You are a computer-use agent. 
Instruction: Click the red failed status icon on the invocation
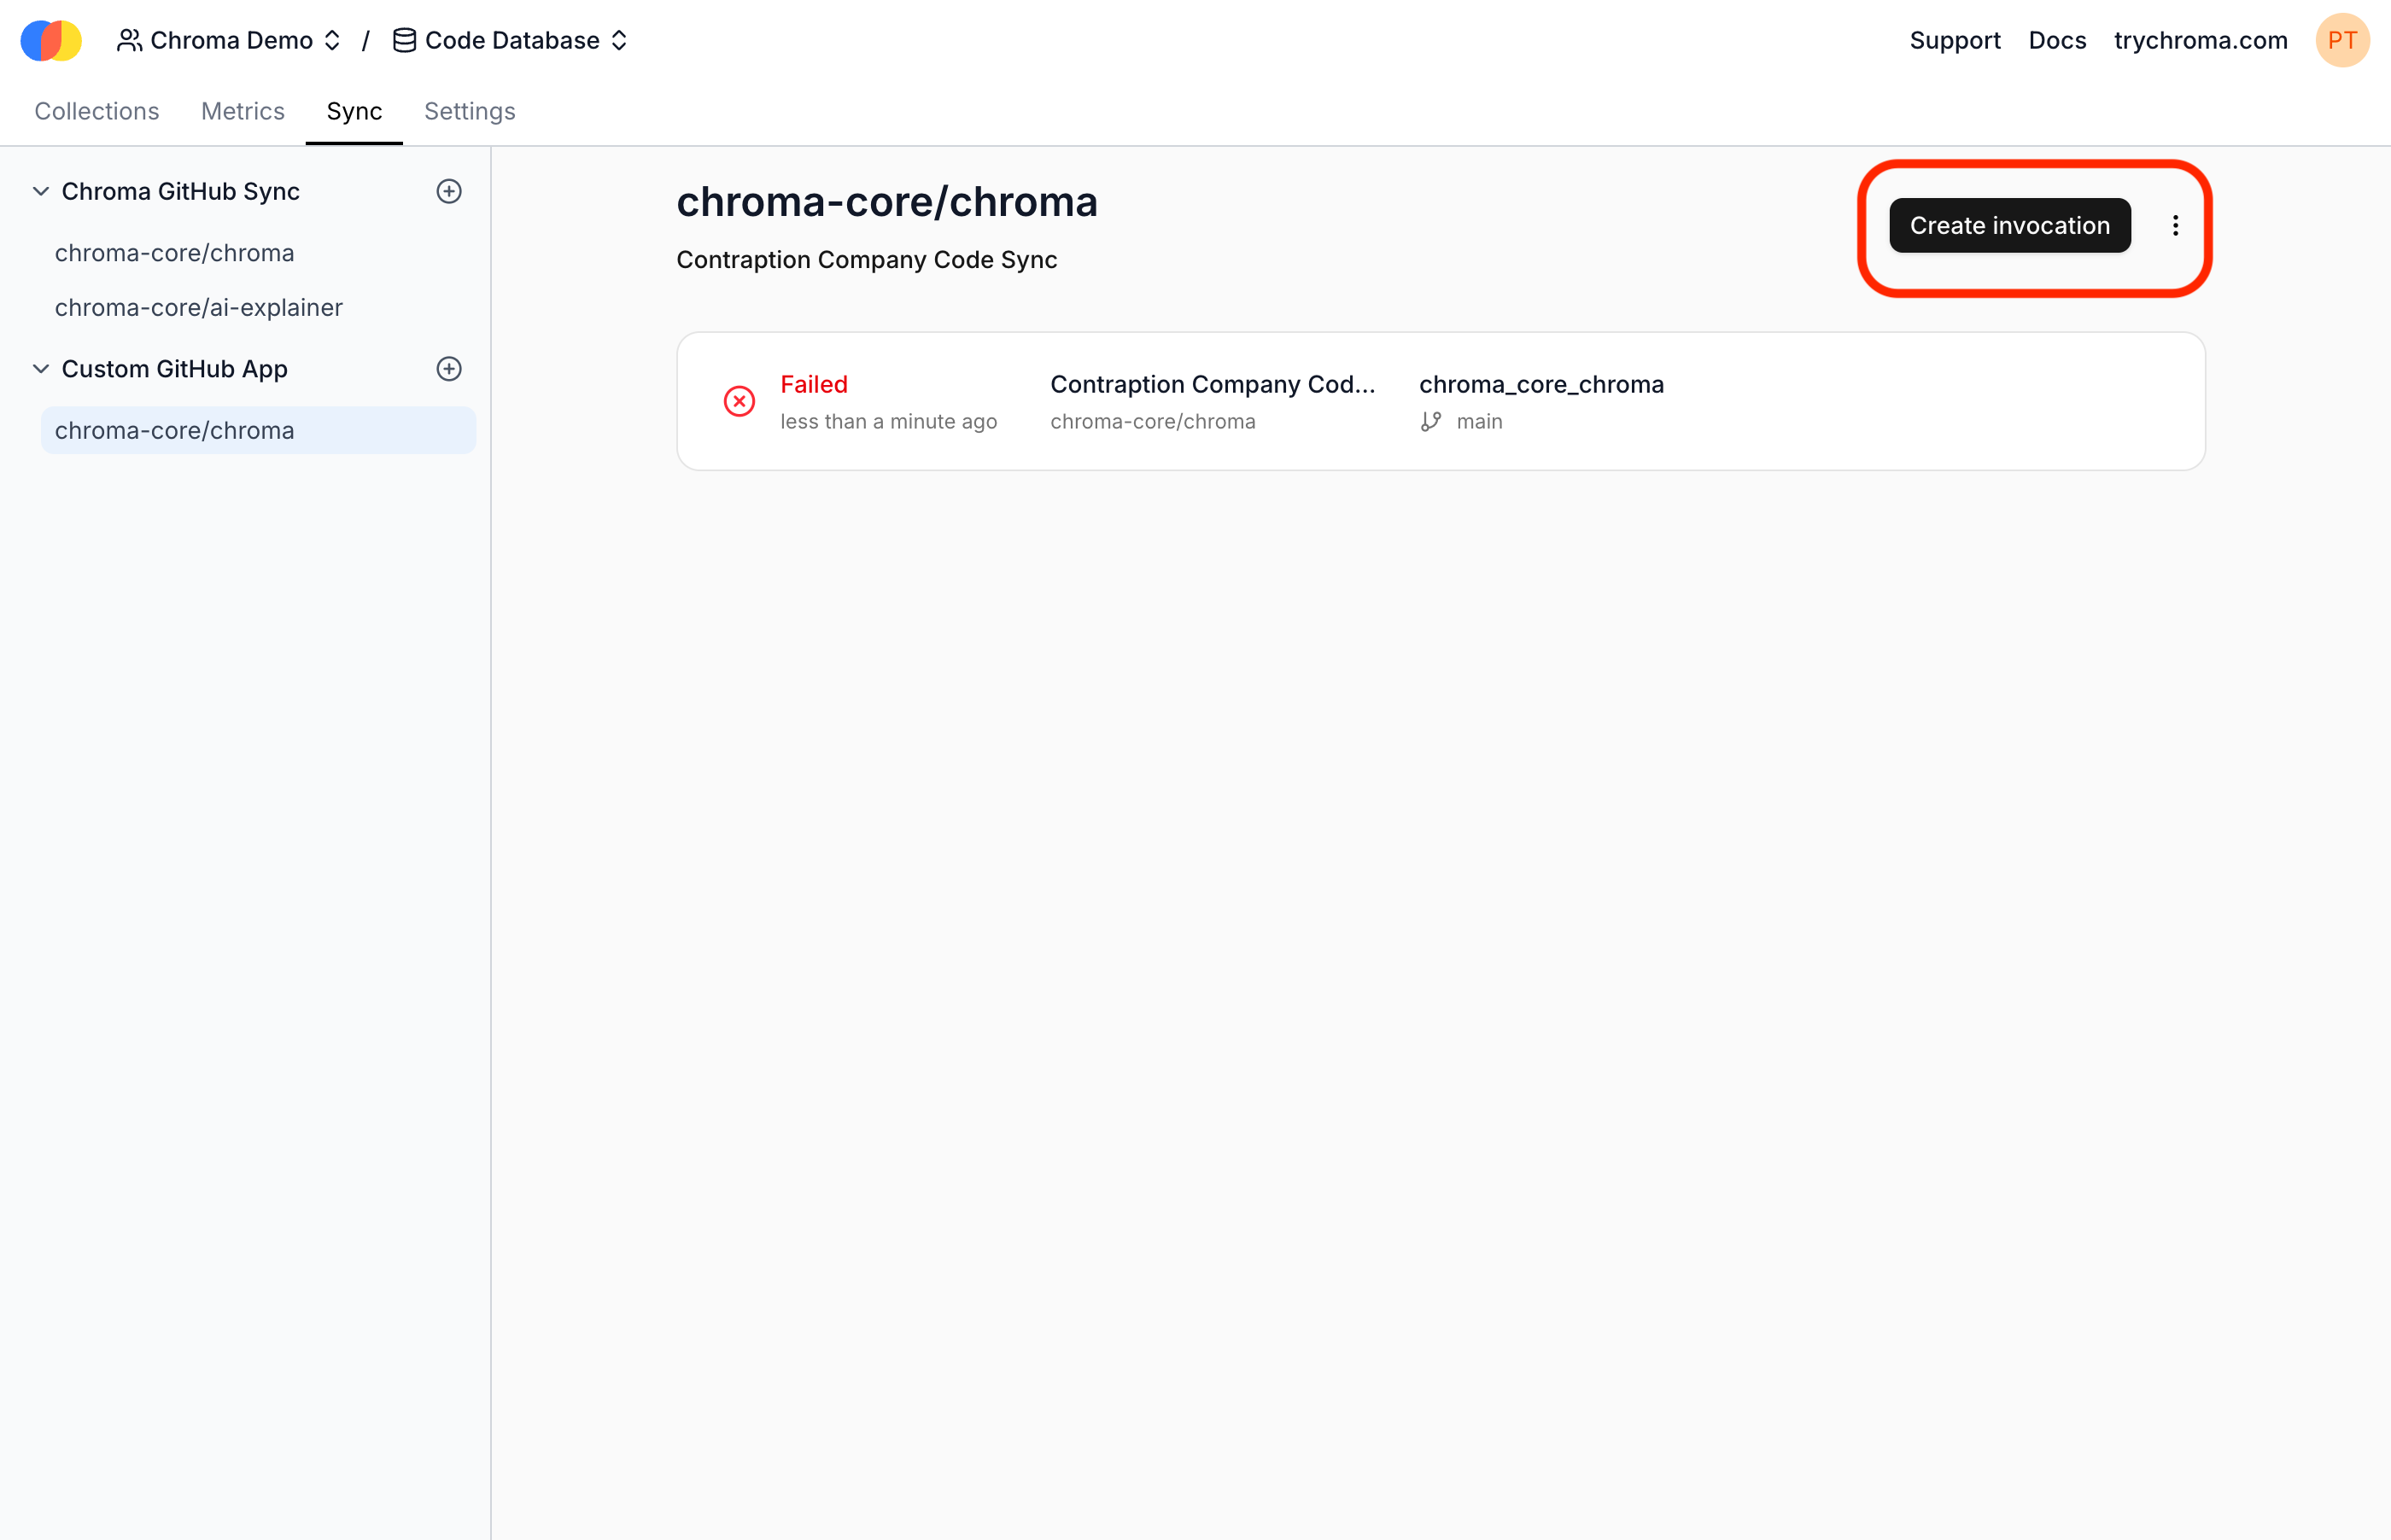739,401
